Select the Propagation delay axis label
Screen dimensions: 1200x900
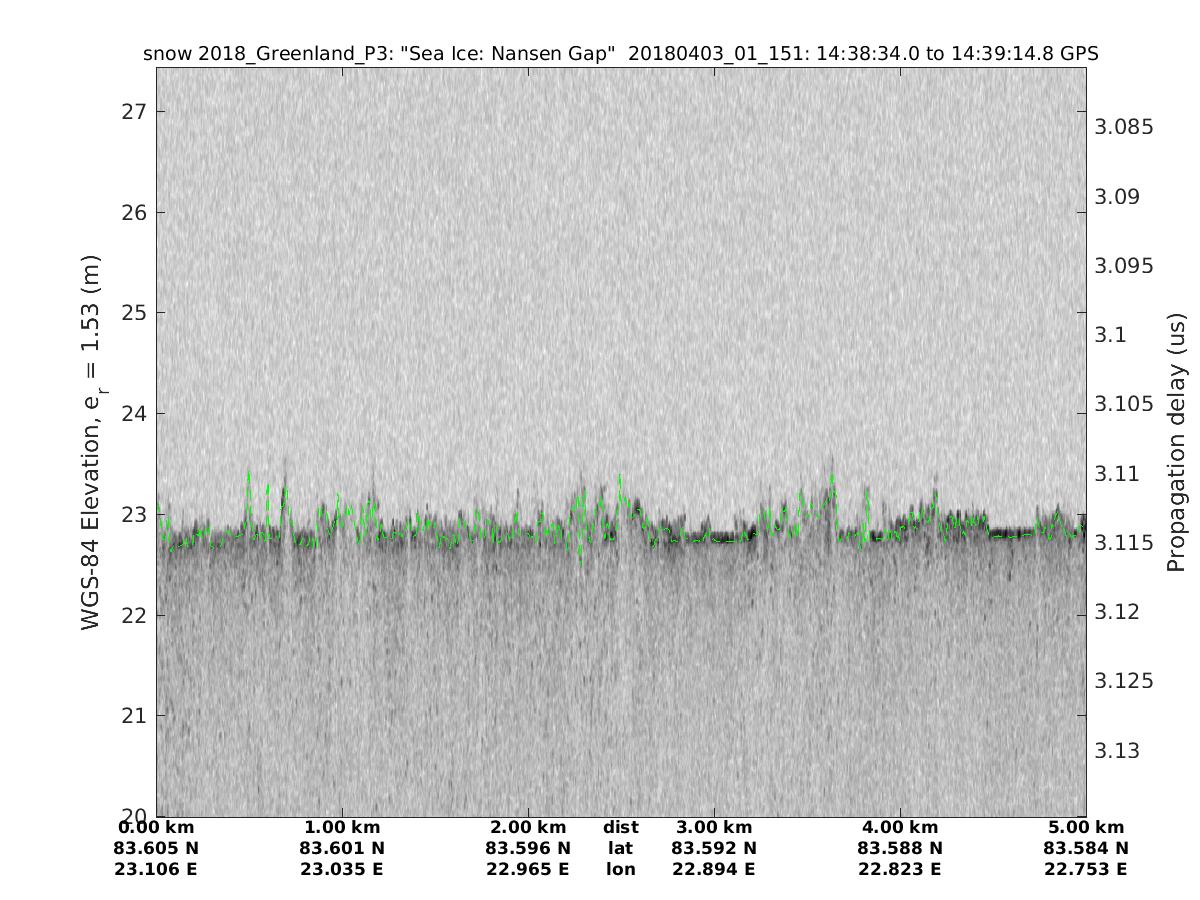[1175, 443]
